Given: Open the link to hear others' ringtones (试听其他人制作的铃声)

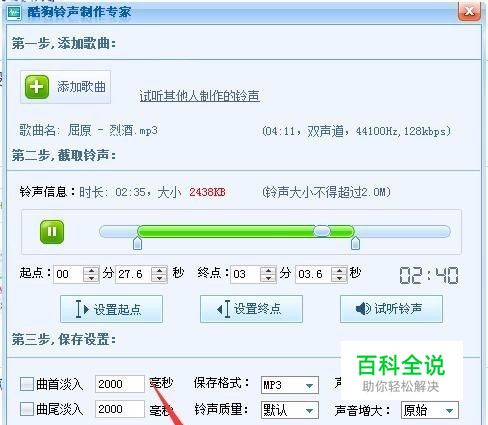Looking at the screenshot, I should [x=199, y=96].
